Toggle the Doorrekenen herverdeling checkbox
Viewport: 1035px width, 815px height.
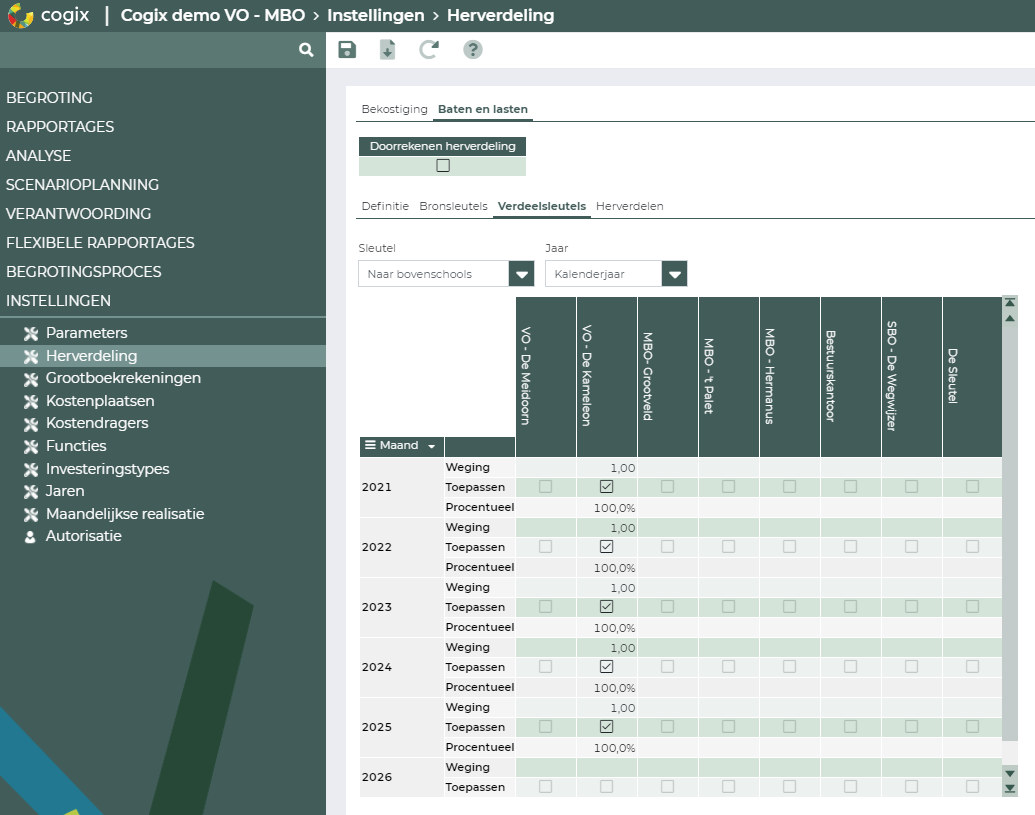tap(443, 166)
